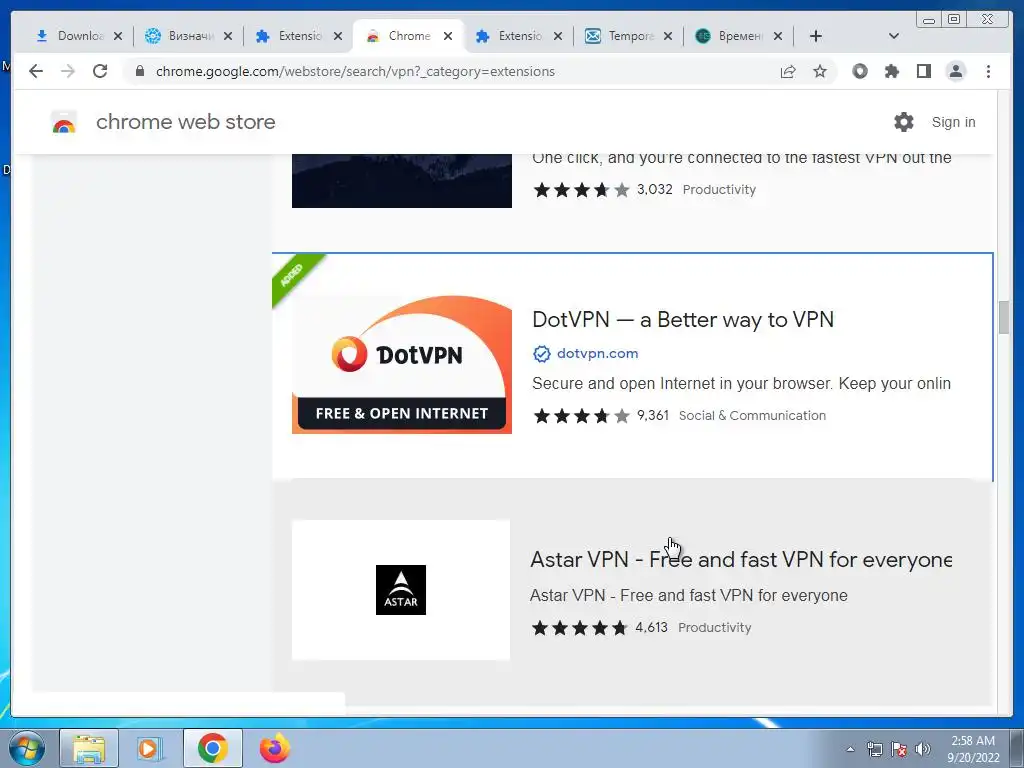Click the DotVPN promotional thumbnail
This screenshot has height=768, width=1024.
402,365
